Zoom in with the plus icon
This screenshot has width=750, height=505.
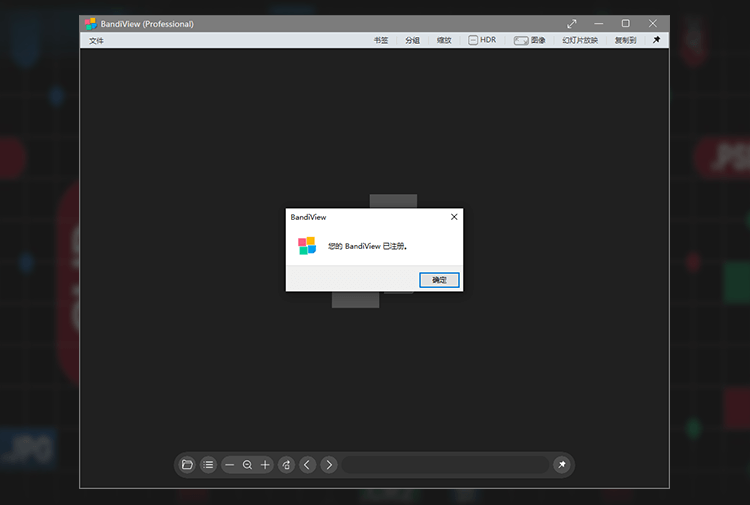(x=265, y=465)
